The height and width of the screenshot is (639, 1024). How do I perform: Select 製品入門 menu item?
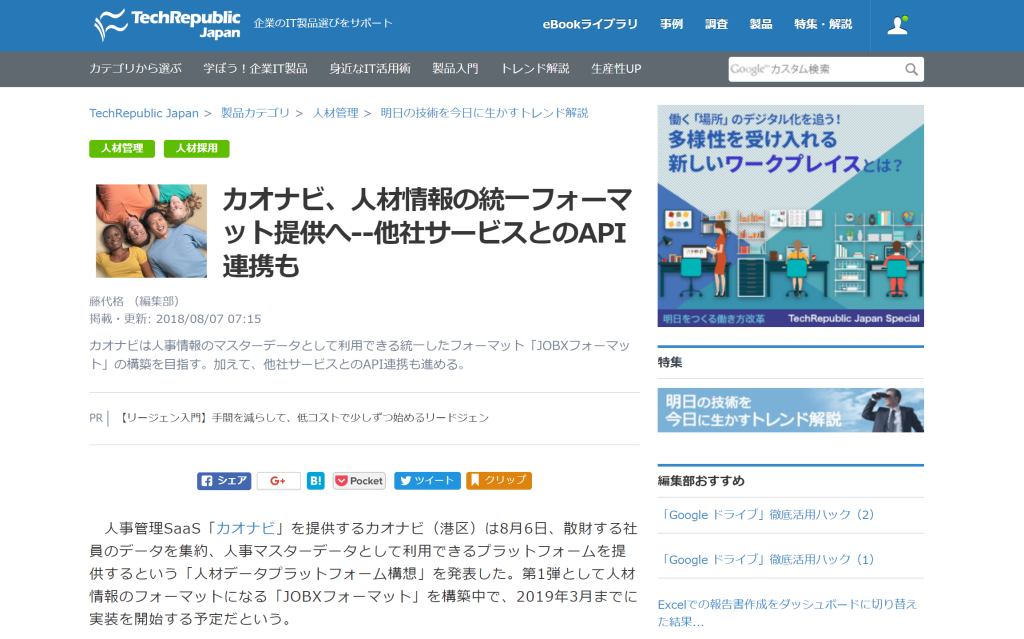(455, 69)
